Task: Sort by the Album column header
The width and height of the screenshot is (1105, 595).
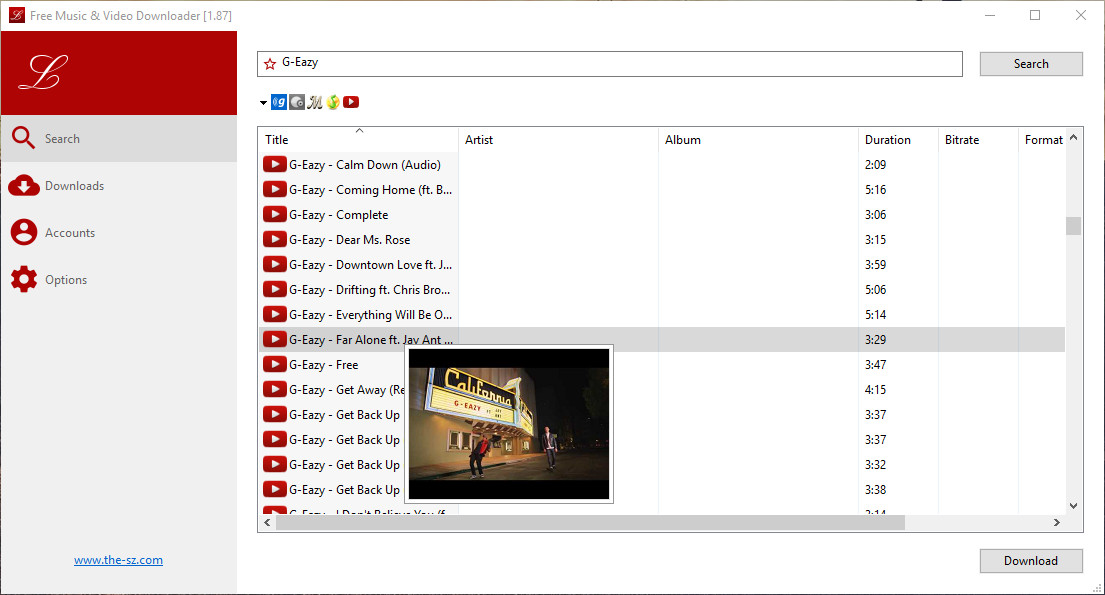Action: click(758, 140)
